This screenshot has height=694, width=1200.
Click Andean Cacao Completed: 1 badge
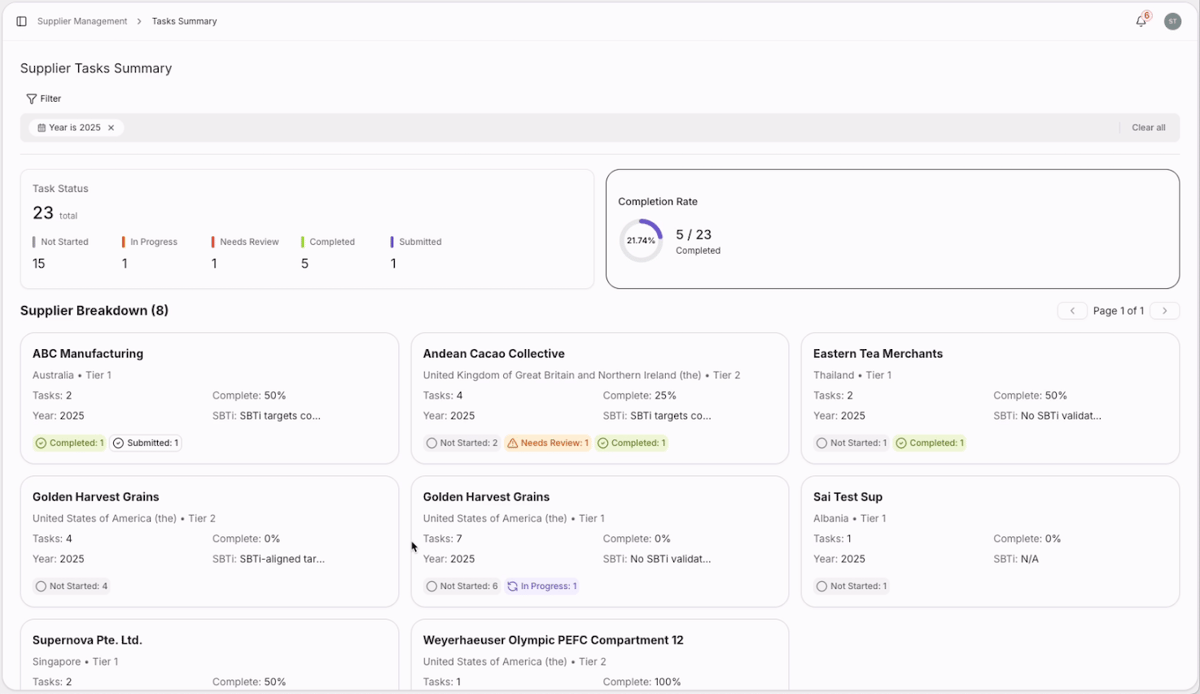630,443
